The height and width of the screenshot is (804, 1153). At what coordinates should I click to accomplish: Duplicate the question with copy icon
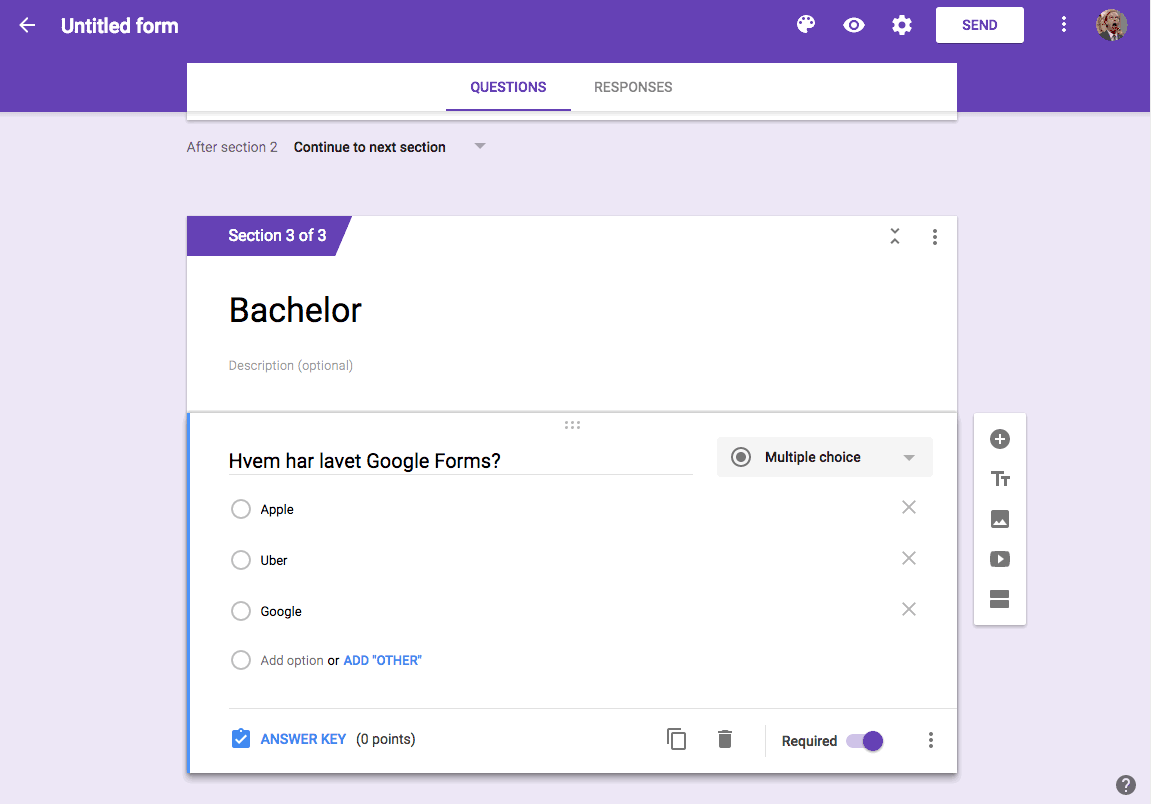677,739
